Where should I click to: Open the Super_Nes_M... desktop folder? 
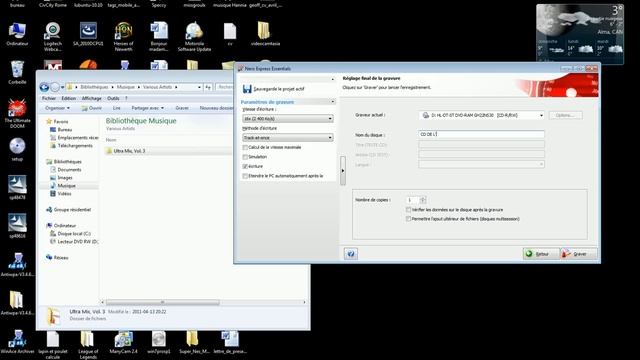point(194,342)
